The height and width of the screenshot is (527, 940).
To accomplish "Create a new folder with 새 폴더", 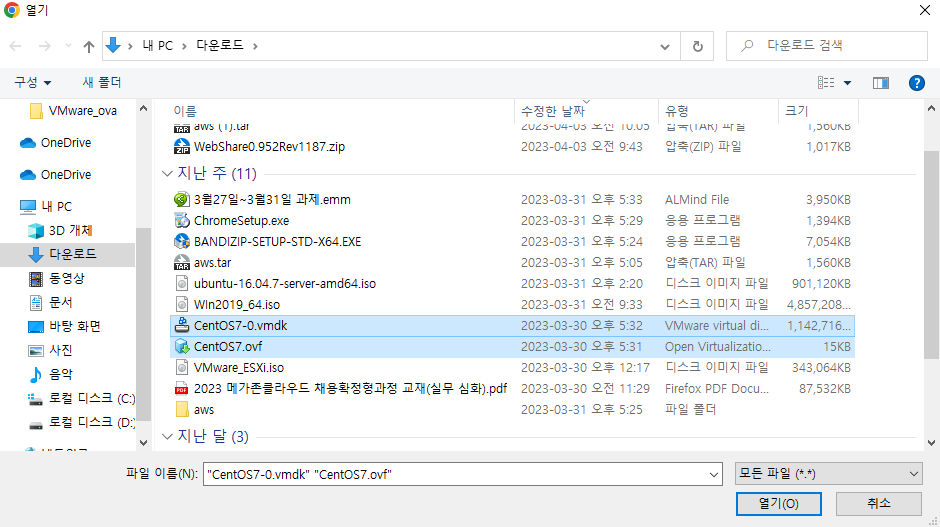I will [102, 82].
